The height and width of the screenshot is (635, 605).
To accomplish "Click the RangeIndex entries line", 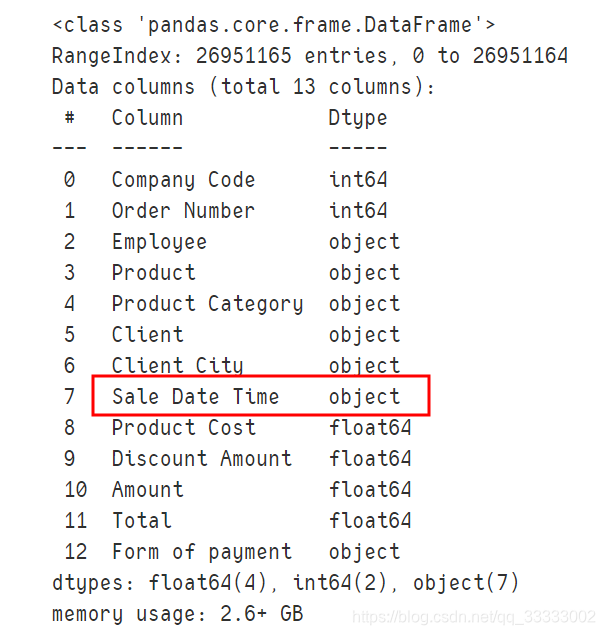I will [x=310, y=56].
